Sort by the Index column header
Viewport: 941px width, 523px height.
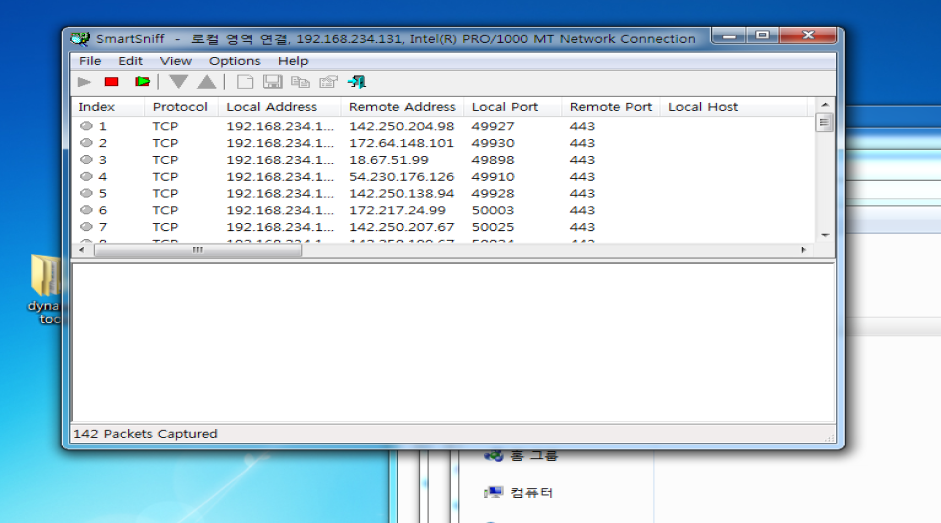(x=108, y=107)
